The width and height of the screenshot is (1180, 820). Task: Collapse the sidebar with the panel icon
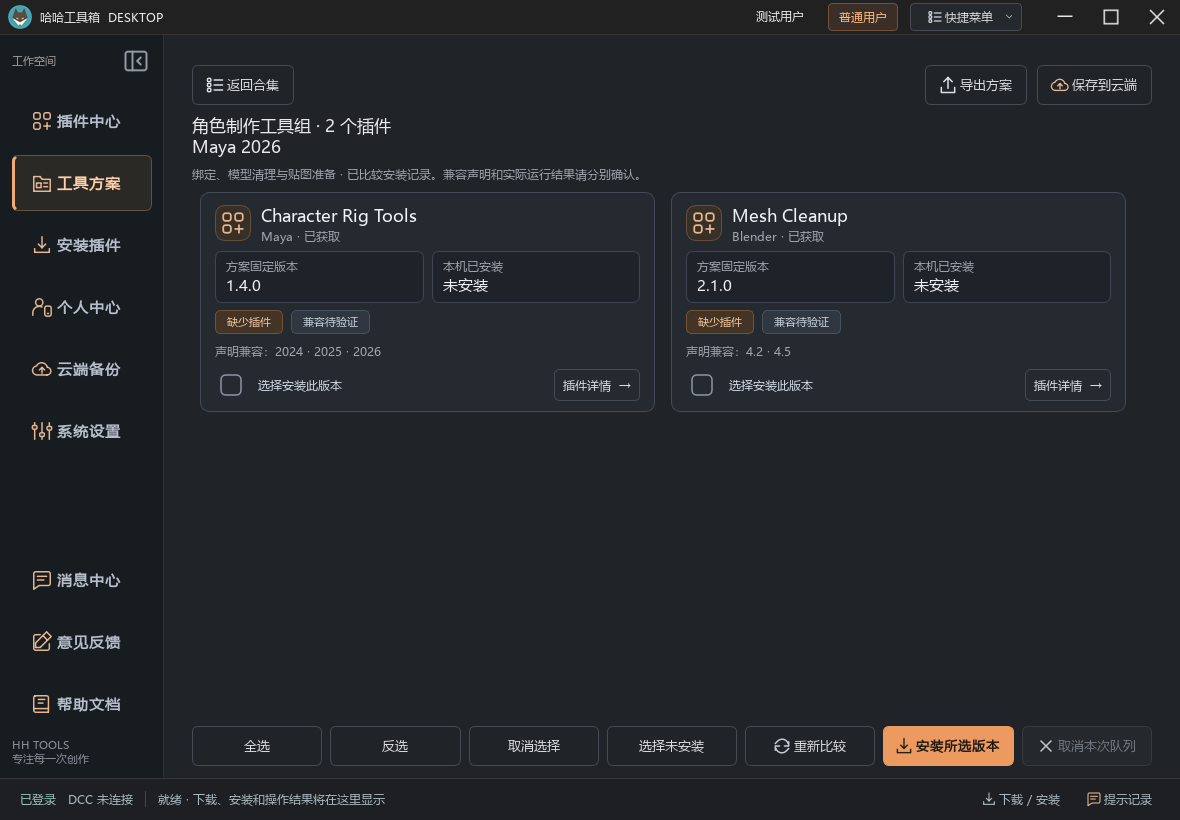coord(135,61)
